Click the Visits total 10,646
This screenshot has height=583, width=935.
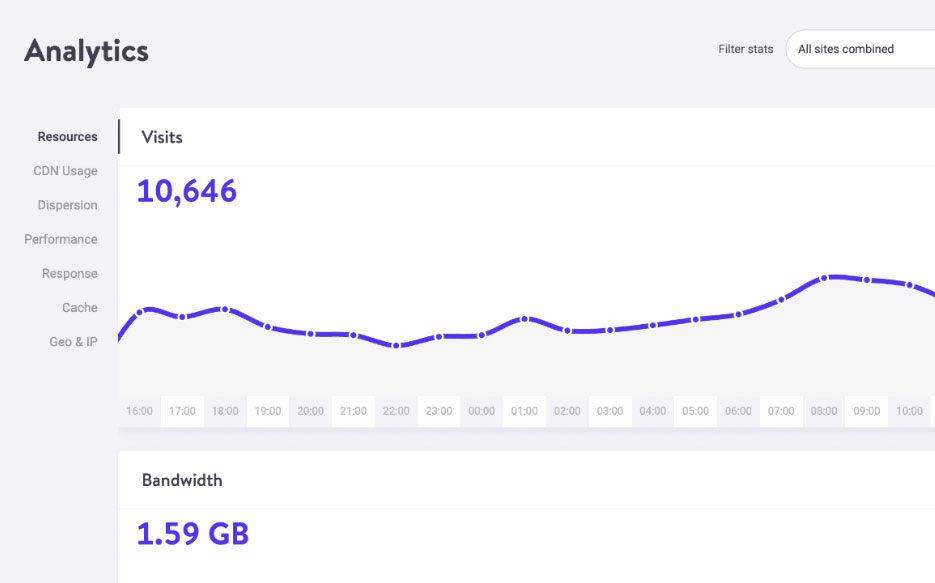(x=187, y=191)
